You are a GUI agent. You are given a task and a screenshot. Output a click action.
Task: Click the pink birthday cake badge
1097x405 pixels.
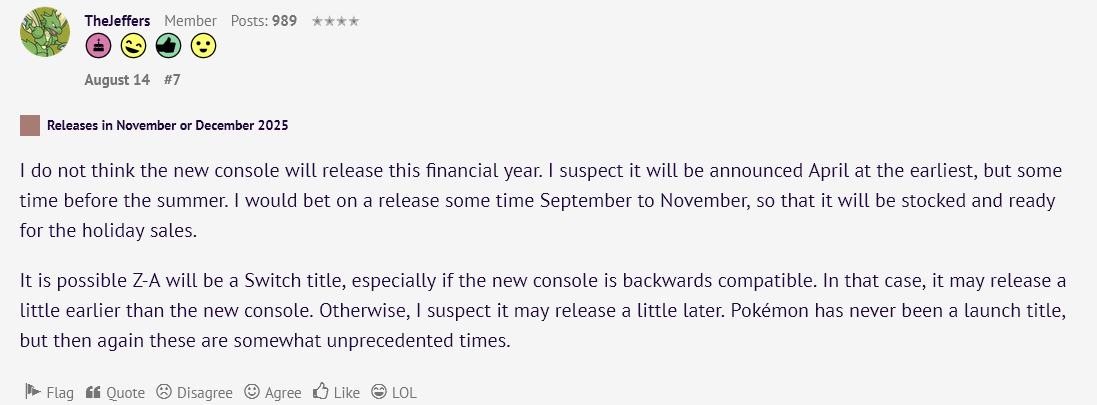pyautogui.click(x=98, y=46)
